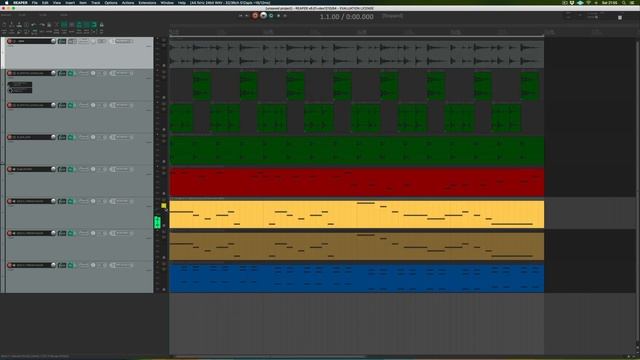Screen dimensions: 640x360
Task: Open FX button on brown item track
Action: 62,233
